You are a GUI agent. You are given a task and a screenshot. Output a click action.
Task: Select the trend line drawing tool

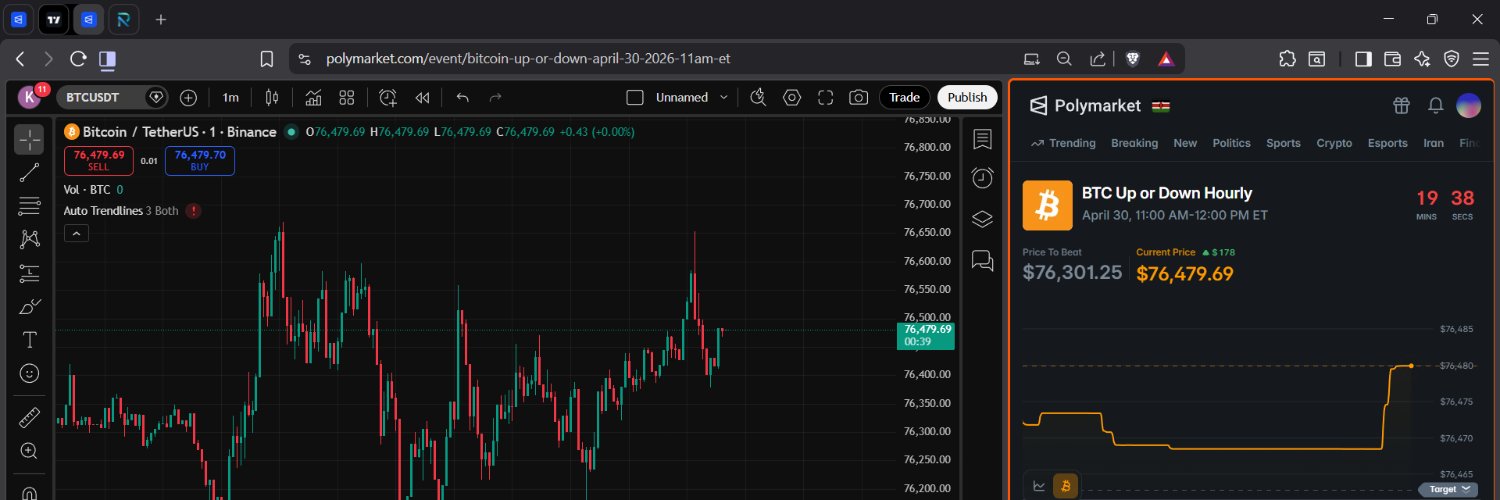(x=29, y=173)
